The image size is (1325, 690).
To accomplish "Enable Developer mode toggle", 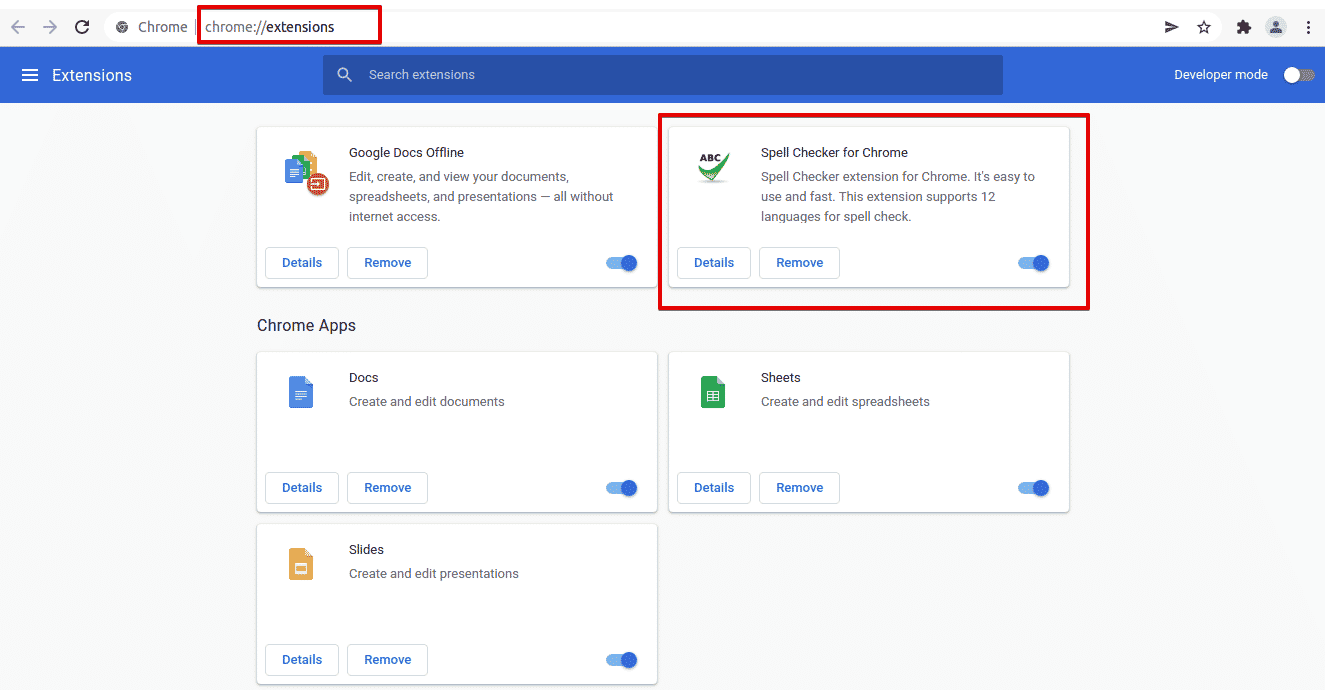I will (1299, 75).
